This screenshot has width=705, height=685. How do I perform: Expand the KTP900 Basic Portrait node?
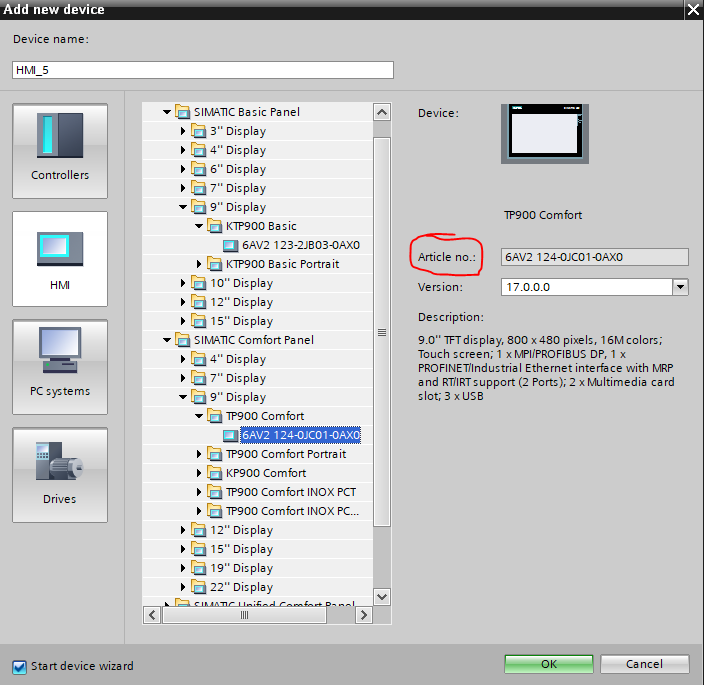click(199, 264)
